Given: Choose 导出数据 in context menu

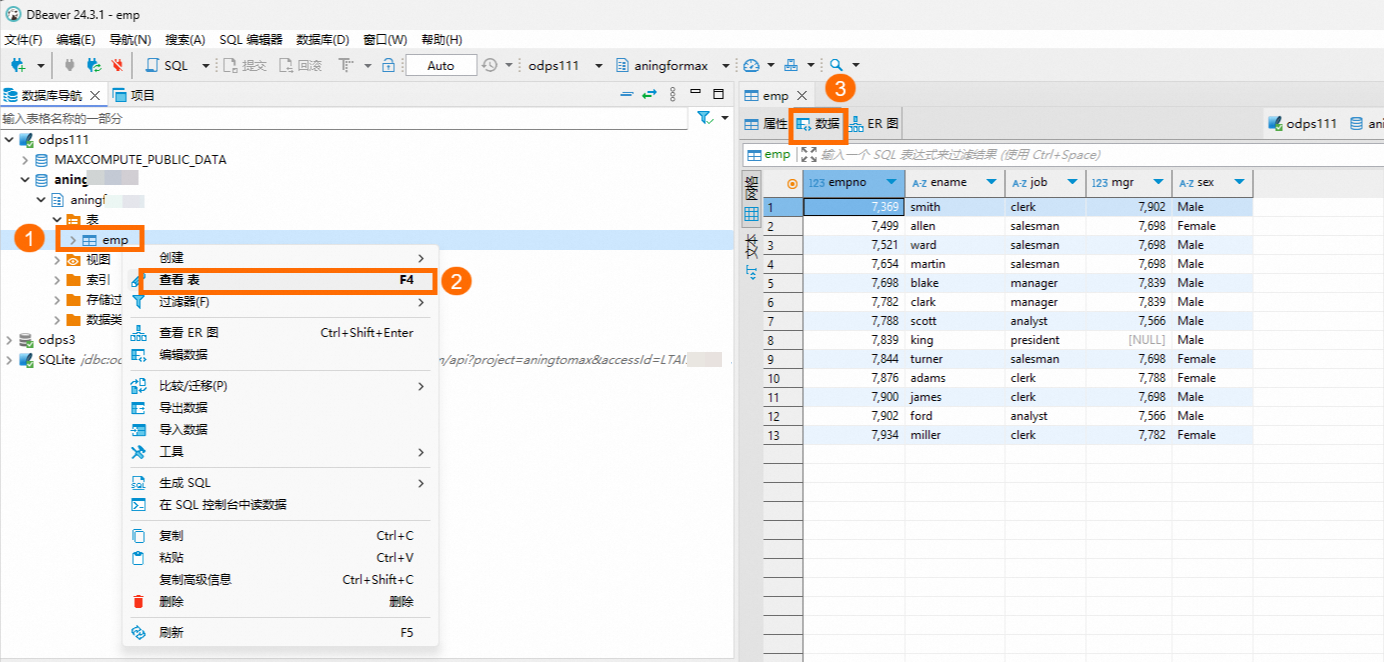Looking at the screenshot, I should (282, 408).
